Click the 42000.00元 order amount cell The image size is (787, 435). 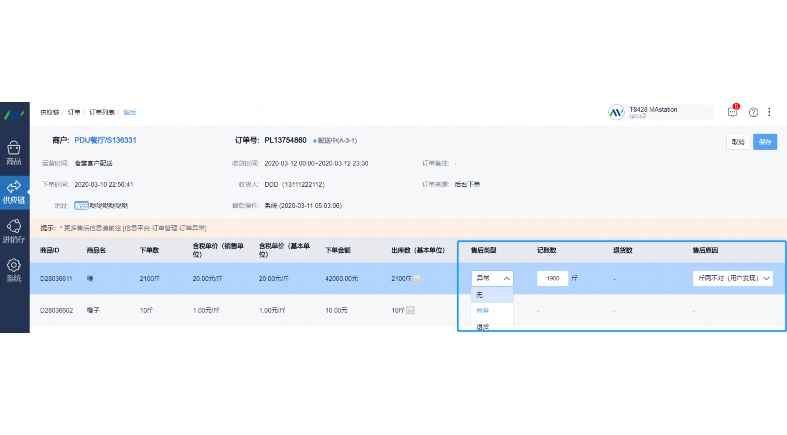(341, 278)
